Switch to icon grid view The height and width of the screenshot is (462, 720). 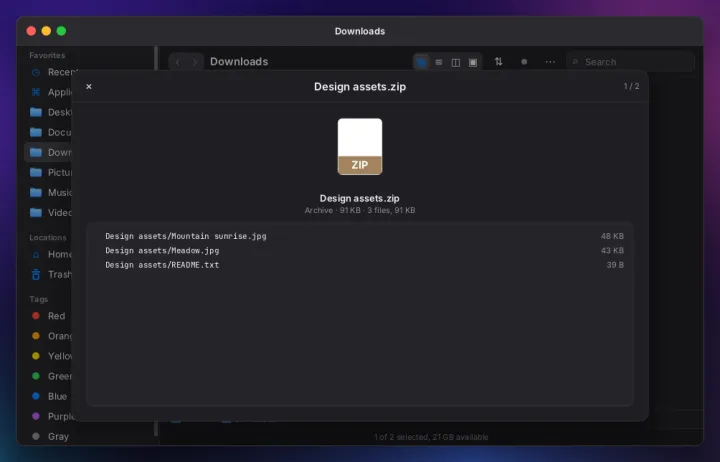click(x=421, y=62)
